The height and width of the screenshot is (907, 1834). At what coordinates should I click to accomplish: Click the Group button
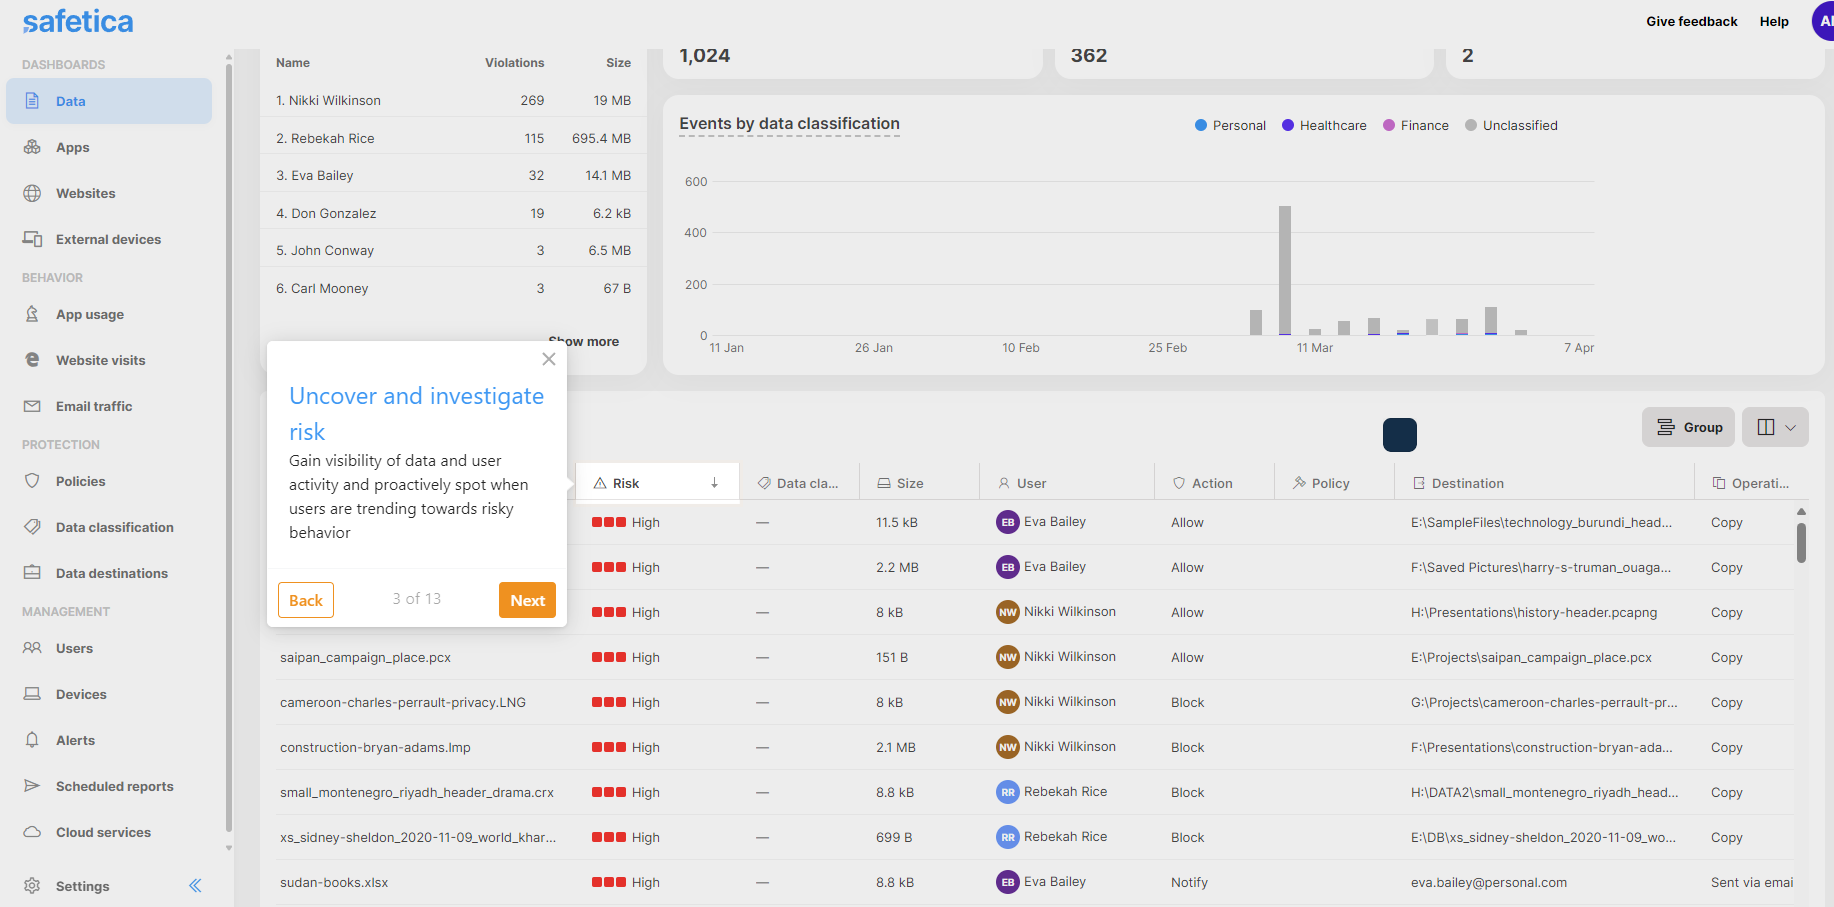click(x=1688, y=427)
